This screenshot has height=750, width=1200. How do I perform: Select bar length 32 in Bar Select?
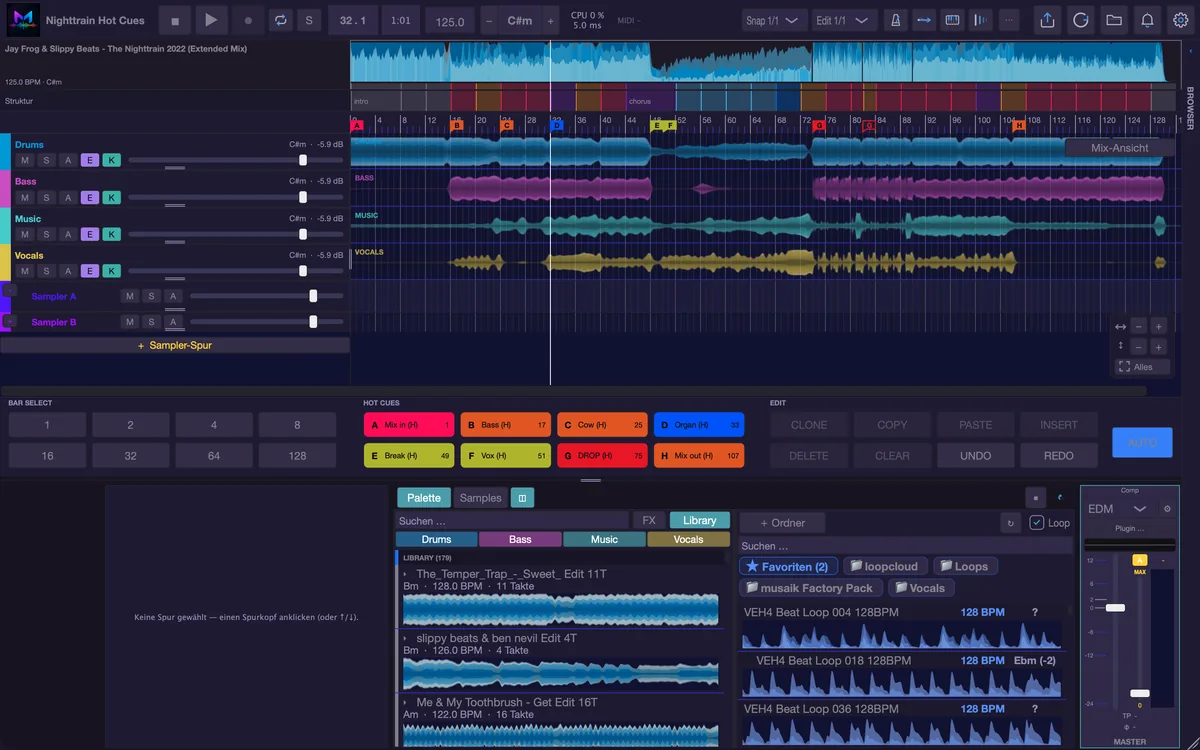pyautogui.click(x=130, y=455)
